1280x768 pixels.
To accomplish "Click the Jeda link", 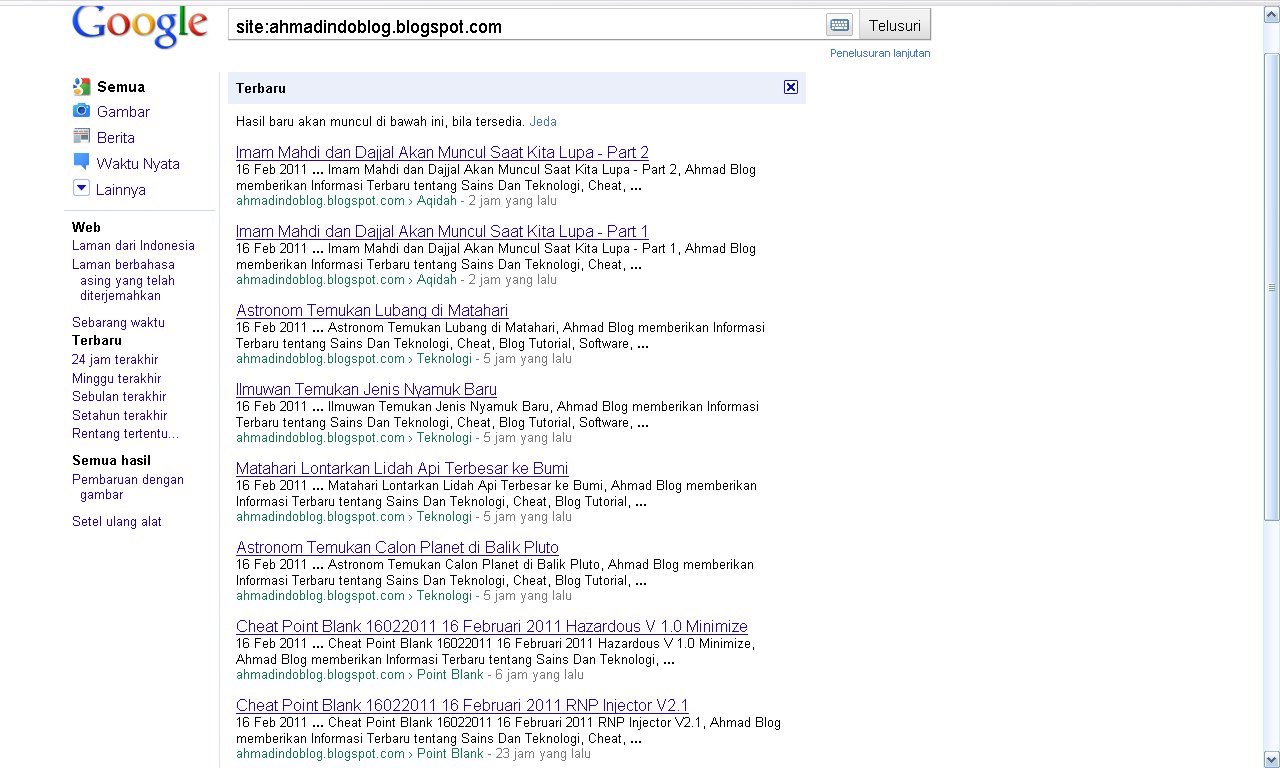I will coord(543,122).
